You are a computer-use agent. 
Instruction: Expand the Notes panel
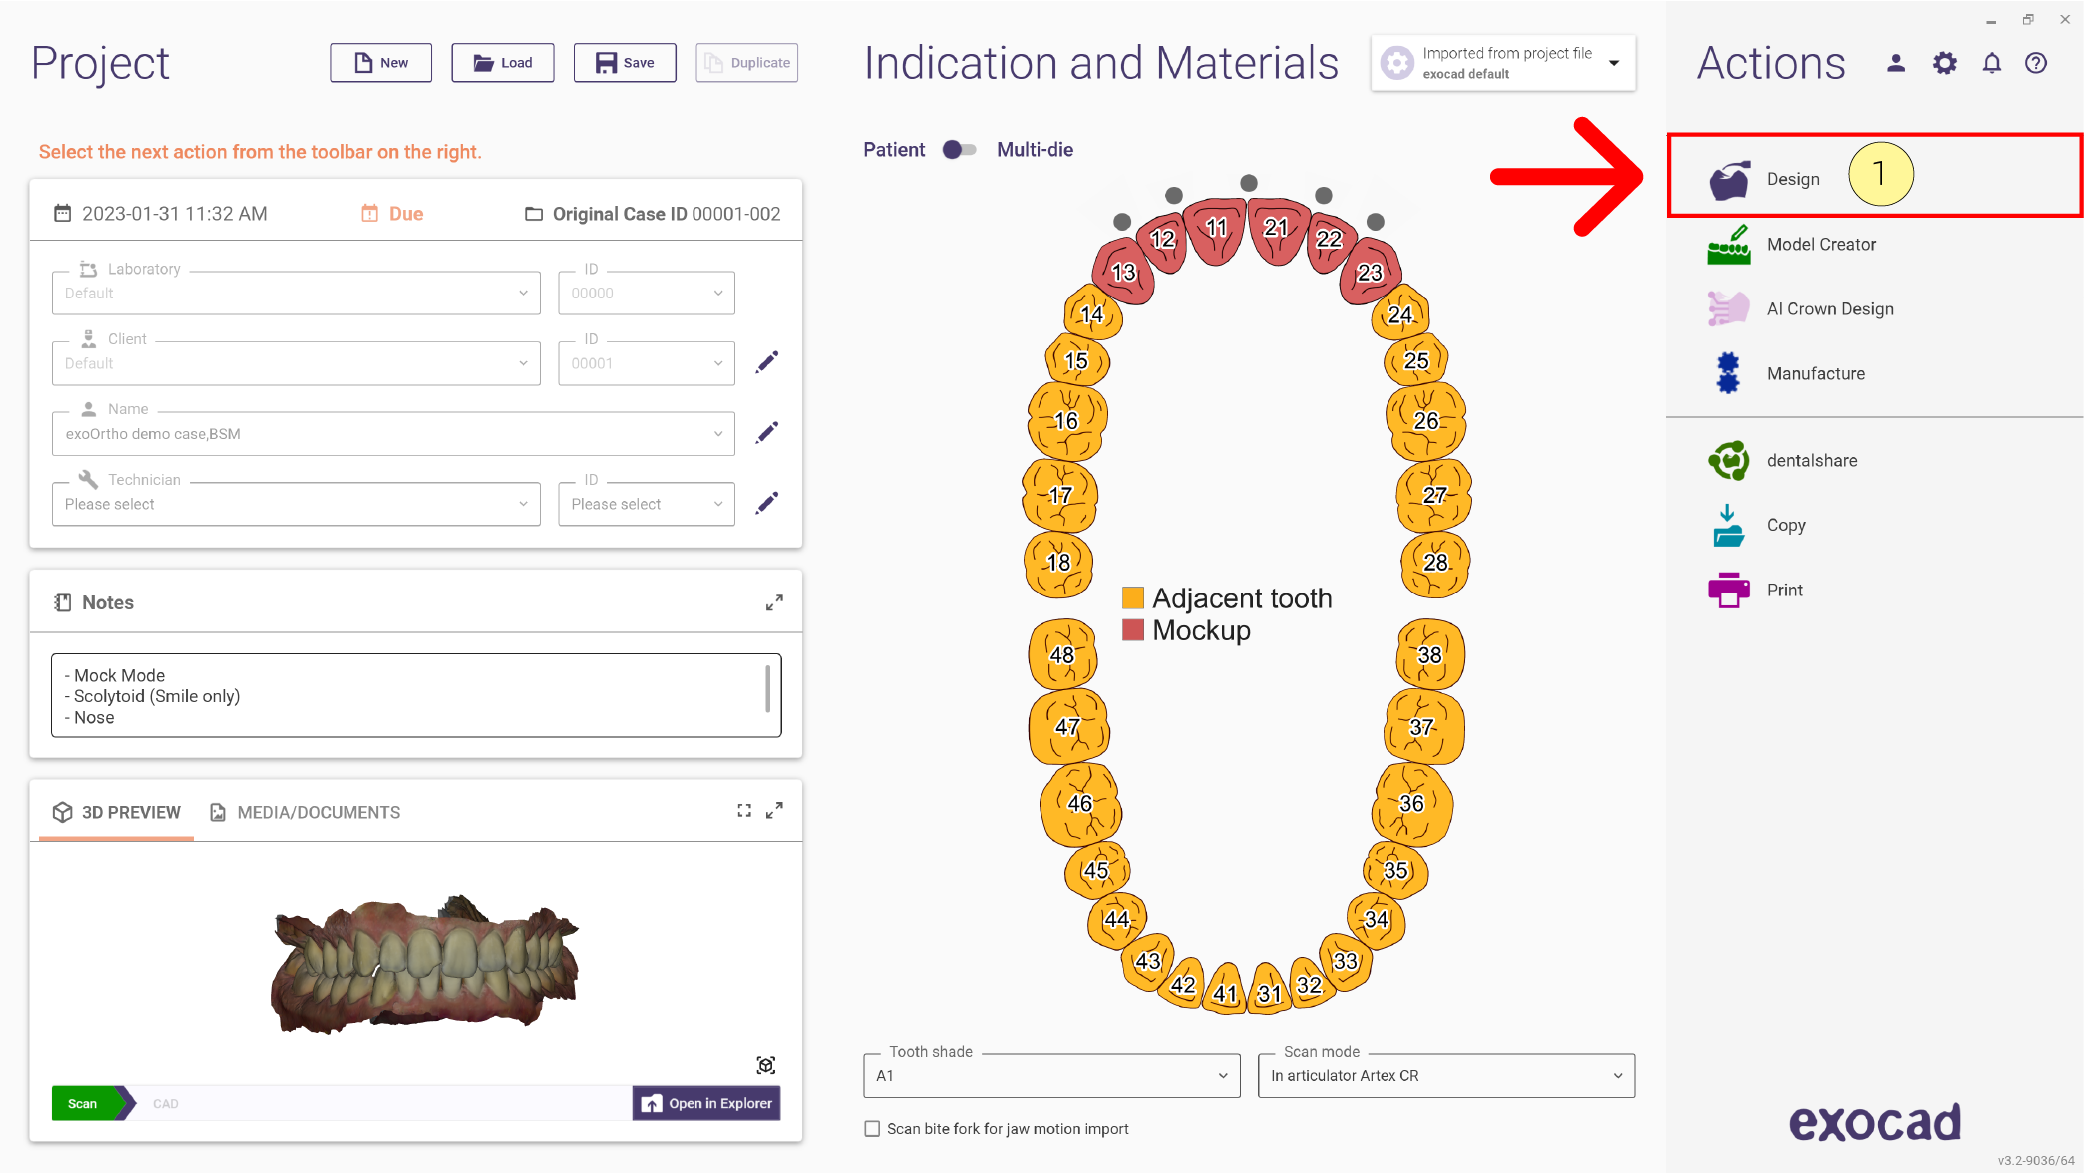click(x=774, y=603)
